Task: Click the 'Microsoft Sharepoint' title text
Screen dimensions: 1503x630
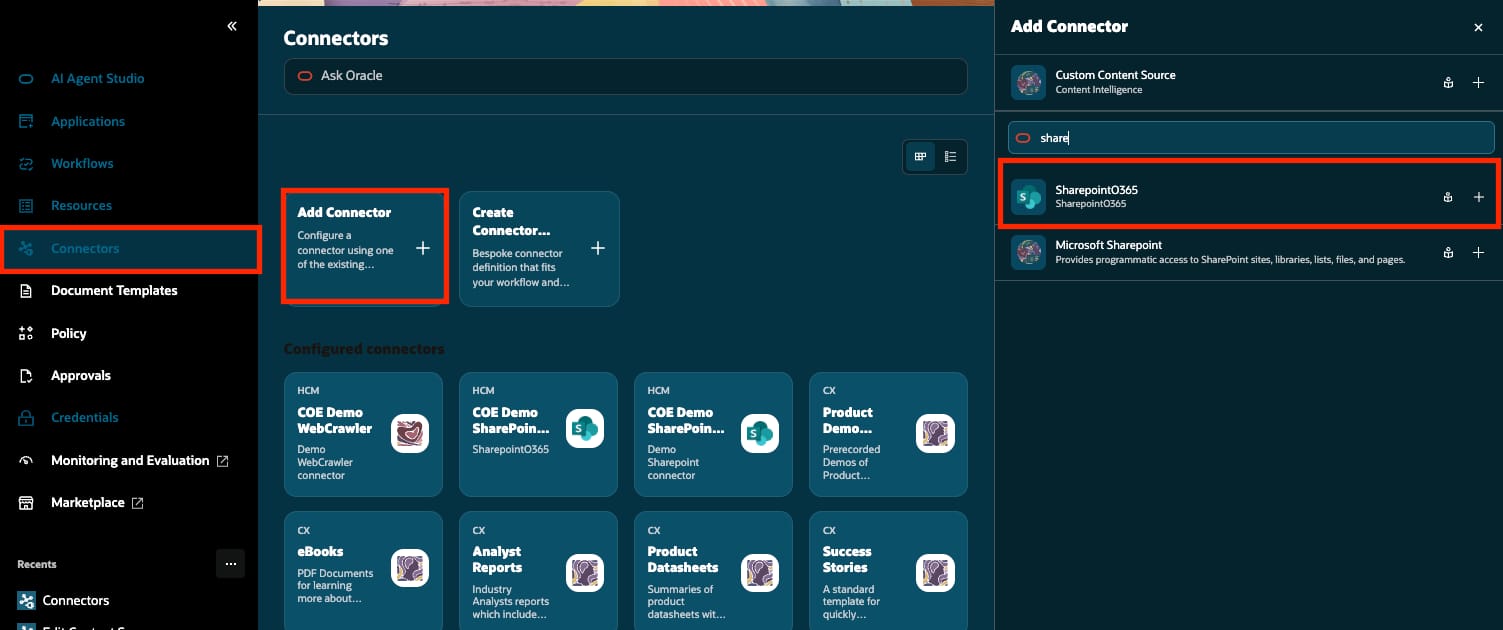Action: [1108, 245]
